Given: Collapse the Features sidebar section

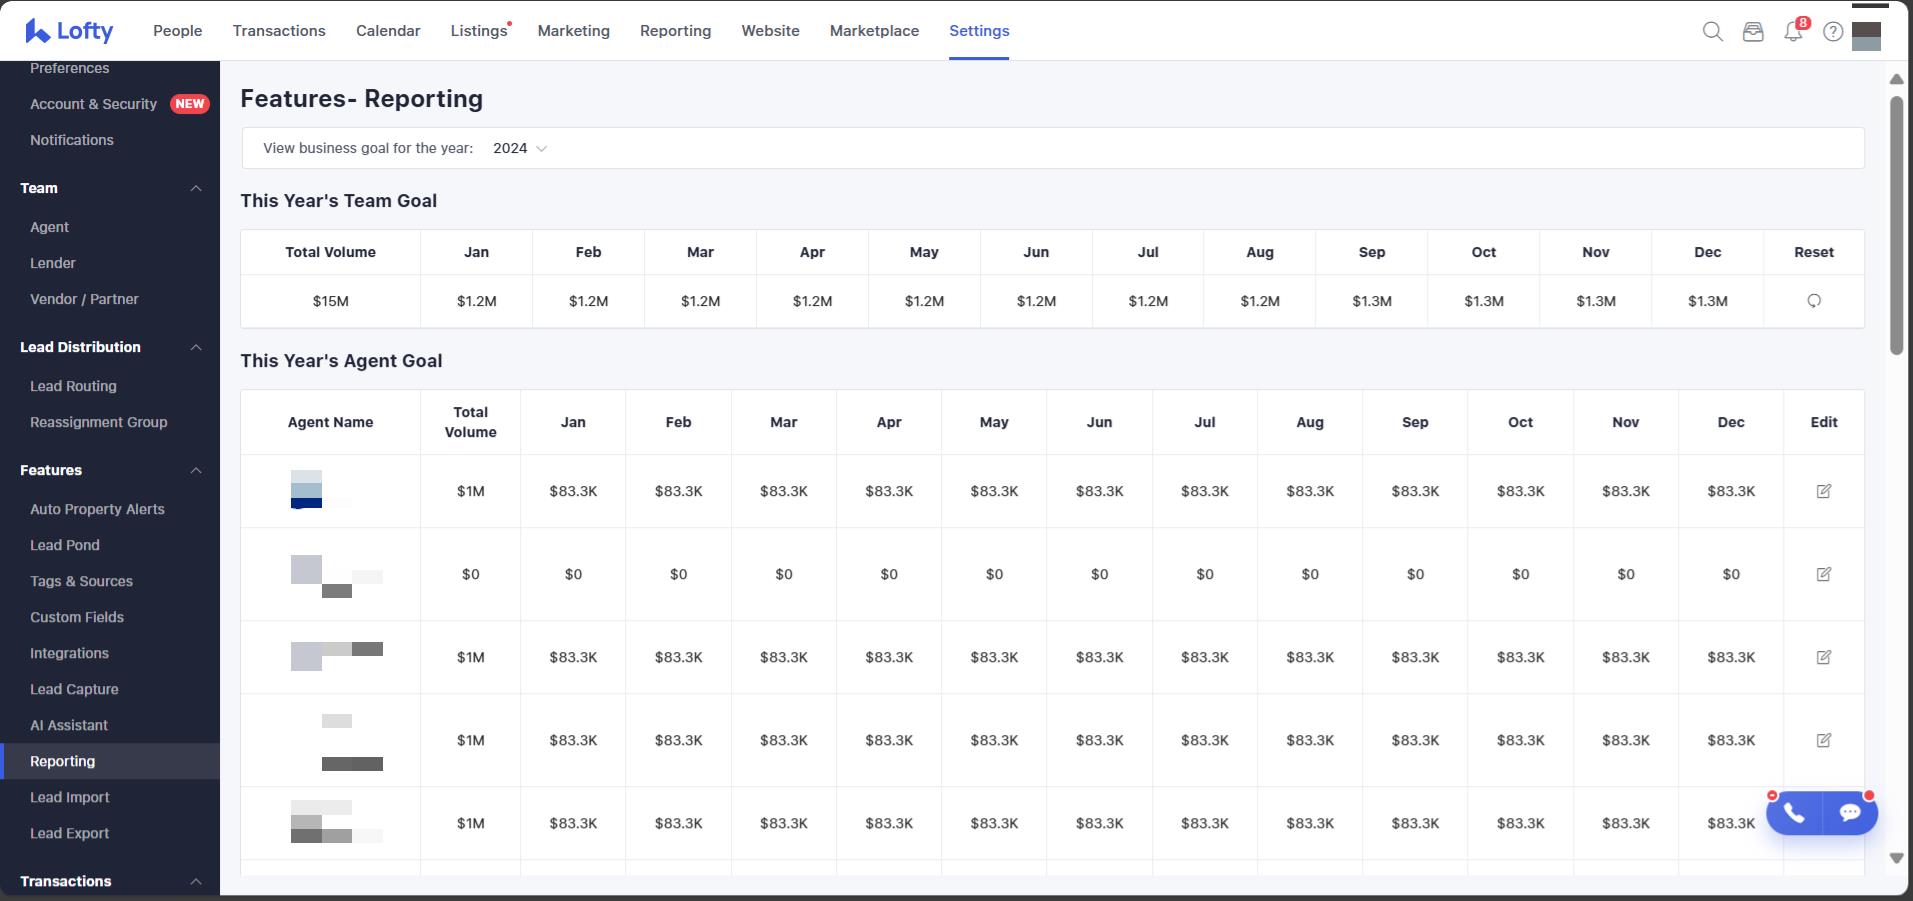Looking at the screenshot, I should [x=196, y=470].
